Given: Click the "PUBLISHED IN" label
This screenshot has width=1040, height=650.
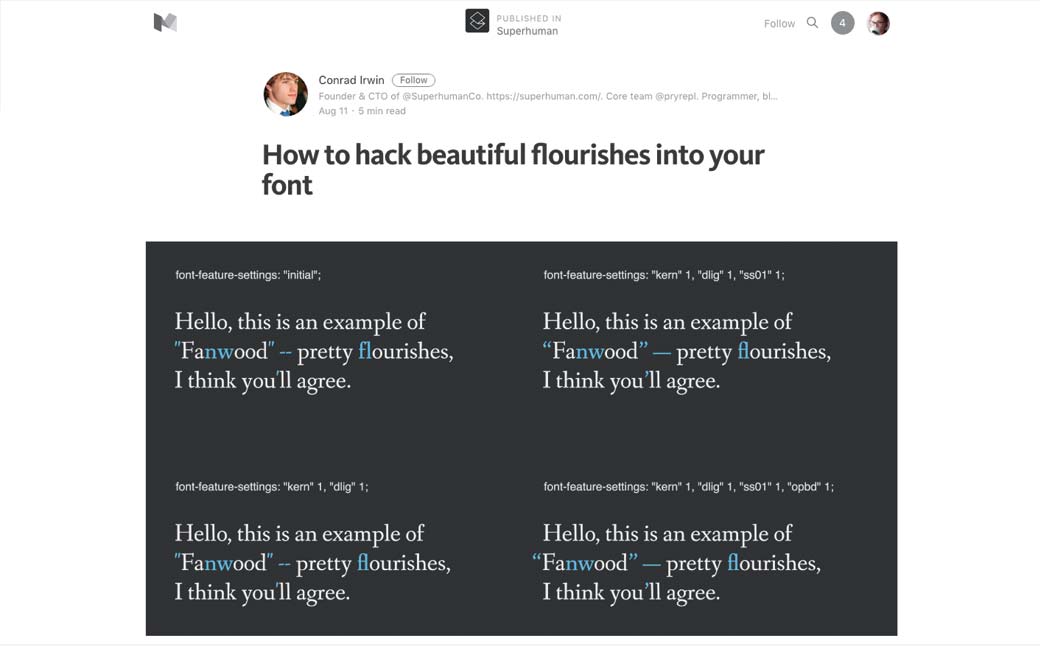Looking at the screenshot, I should pyautogui.click(x=528, y=18).
